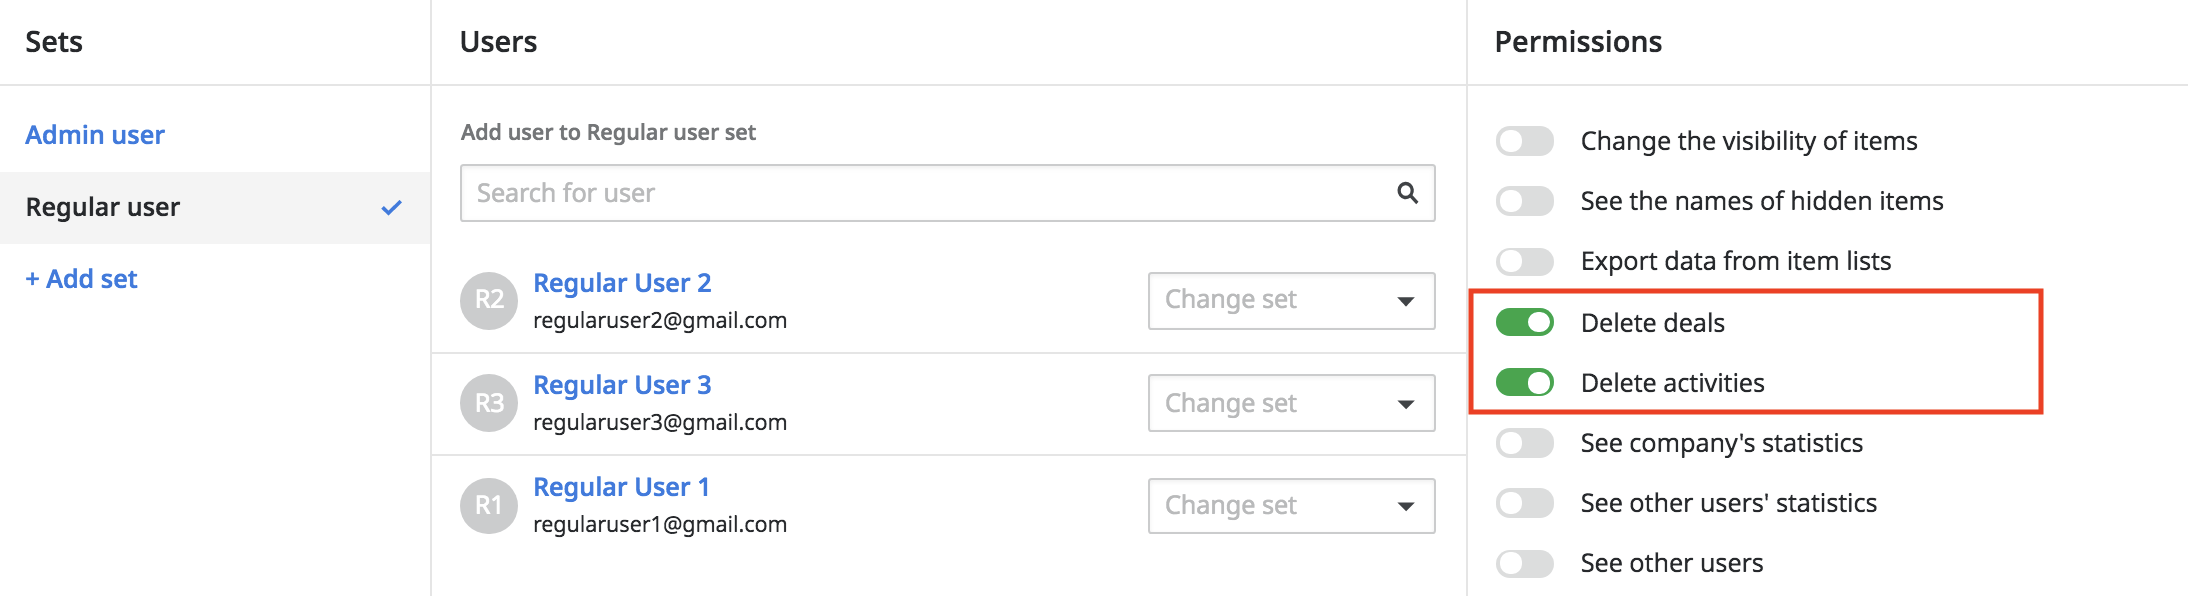Open Regular User 2 profile link
This screenshot has width=2188, height=596.
pos(622,283)
